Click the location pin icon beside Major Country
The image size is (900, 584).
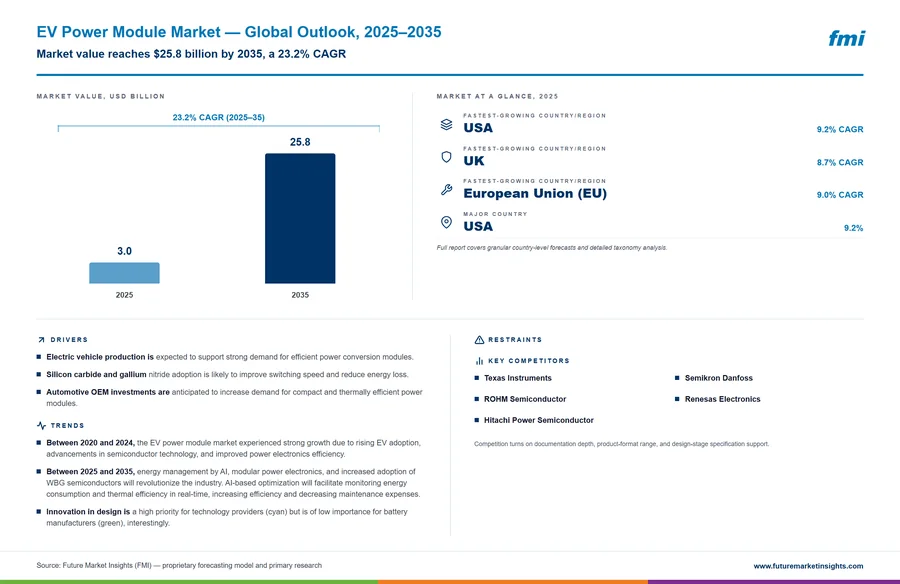pos(446,222)
